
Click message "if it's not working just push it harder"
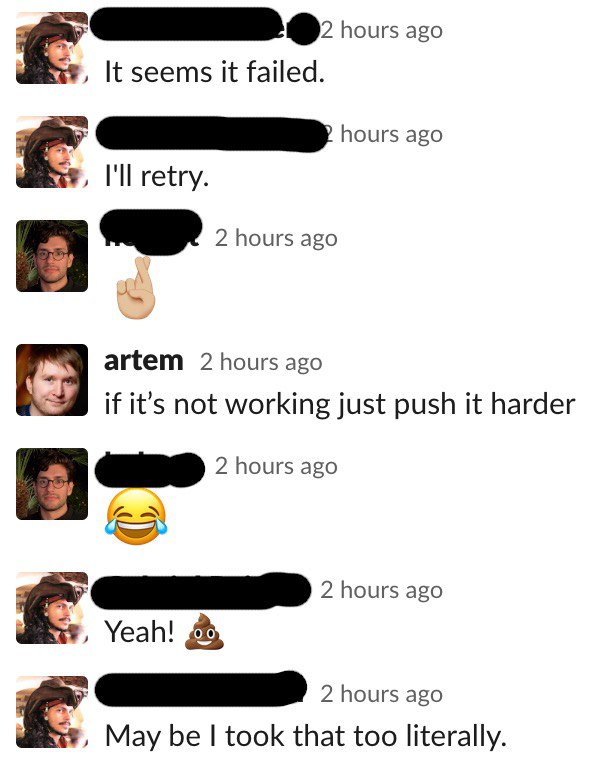pos(340,404)
